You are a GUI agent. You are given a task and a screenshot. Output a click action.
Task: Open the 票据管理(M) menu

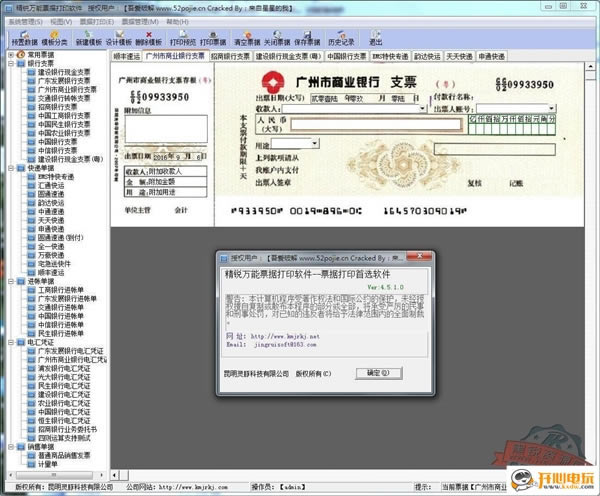(140, 22)
